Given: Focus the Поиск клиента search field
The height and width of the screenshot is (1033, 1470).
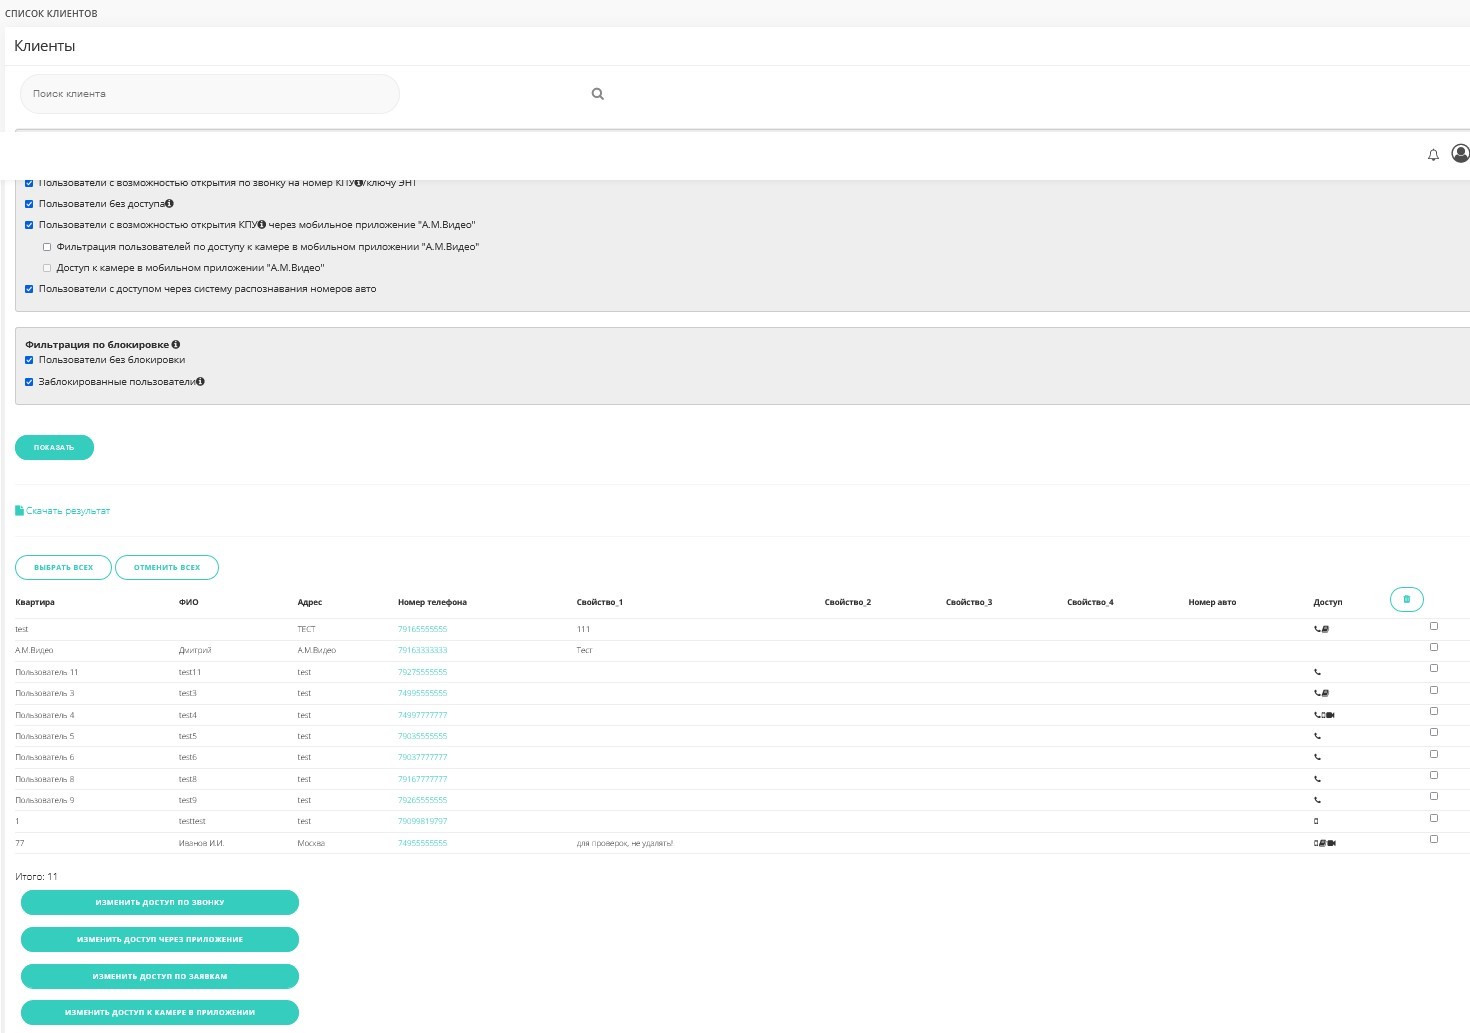Looking at the screenshot, I should [210, 94].
